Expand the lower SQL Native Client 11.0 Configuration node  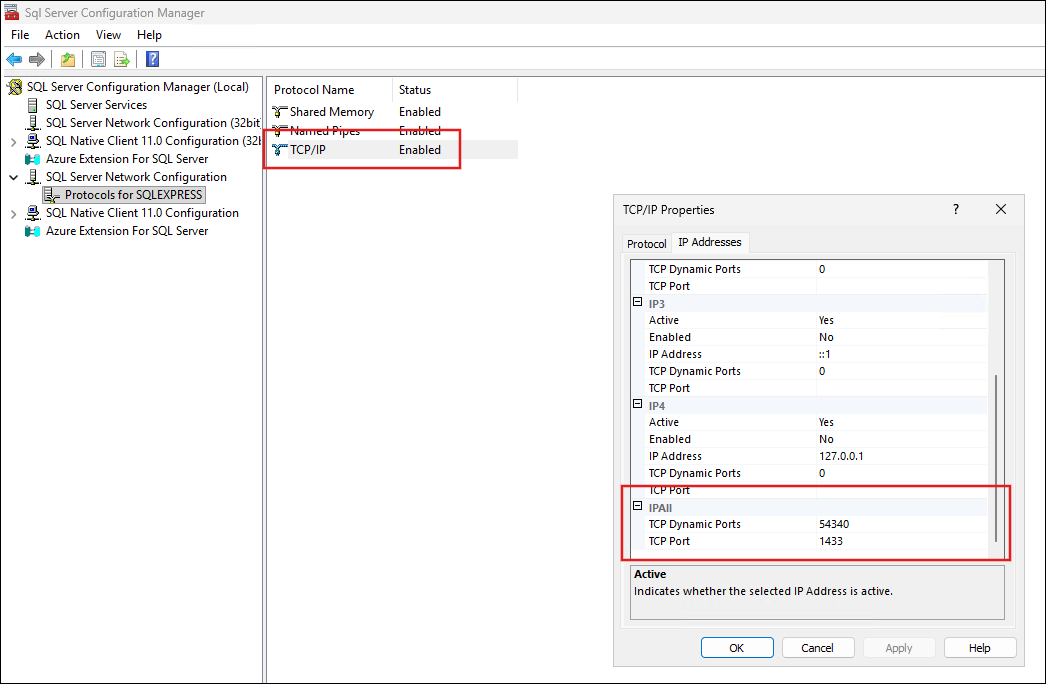13,214
